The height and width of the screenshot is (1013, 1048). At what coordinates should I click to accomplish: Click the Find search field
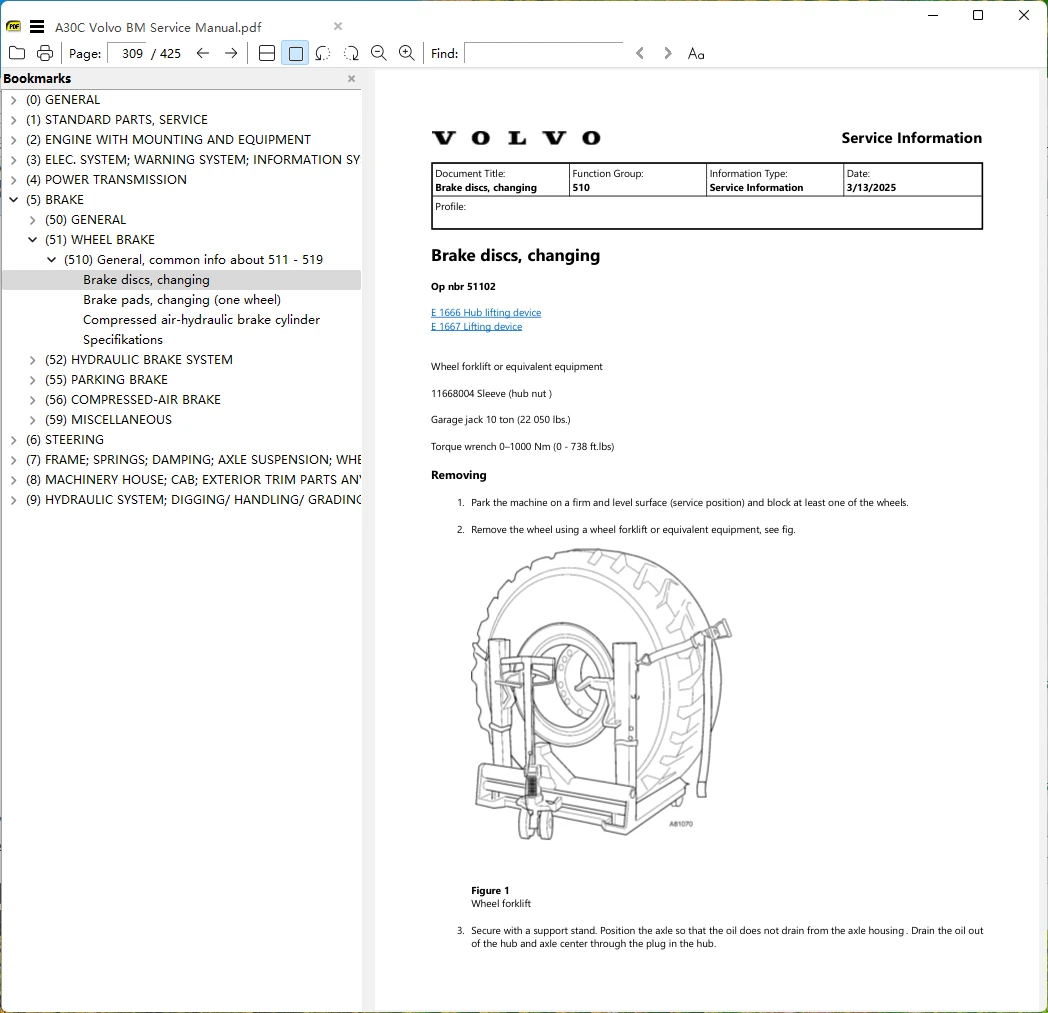544,53
